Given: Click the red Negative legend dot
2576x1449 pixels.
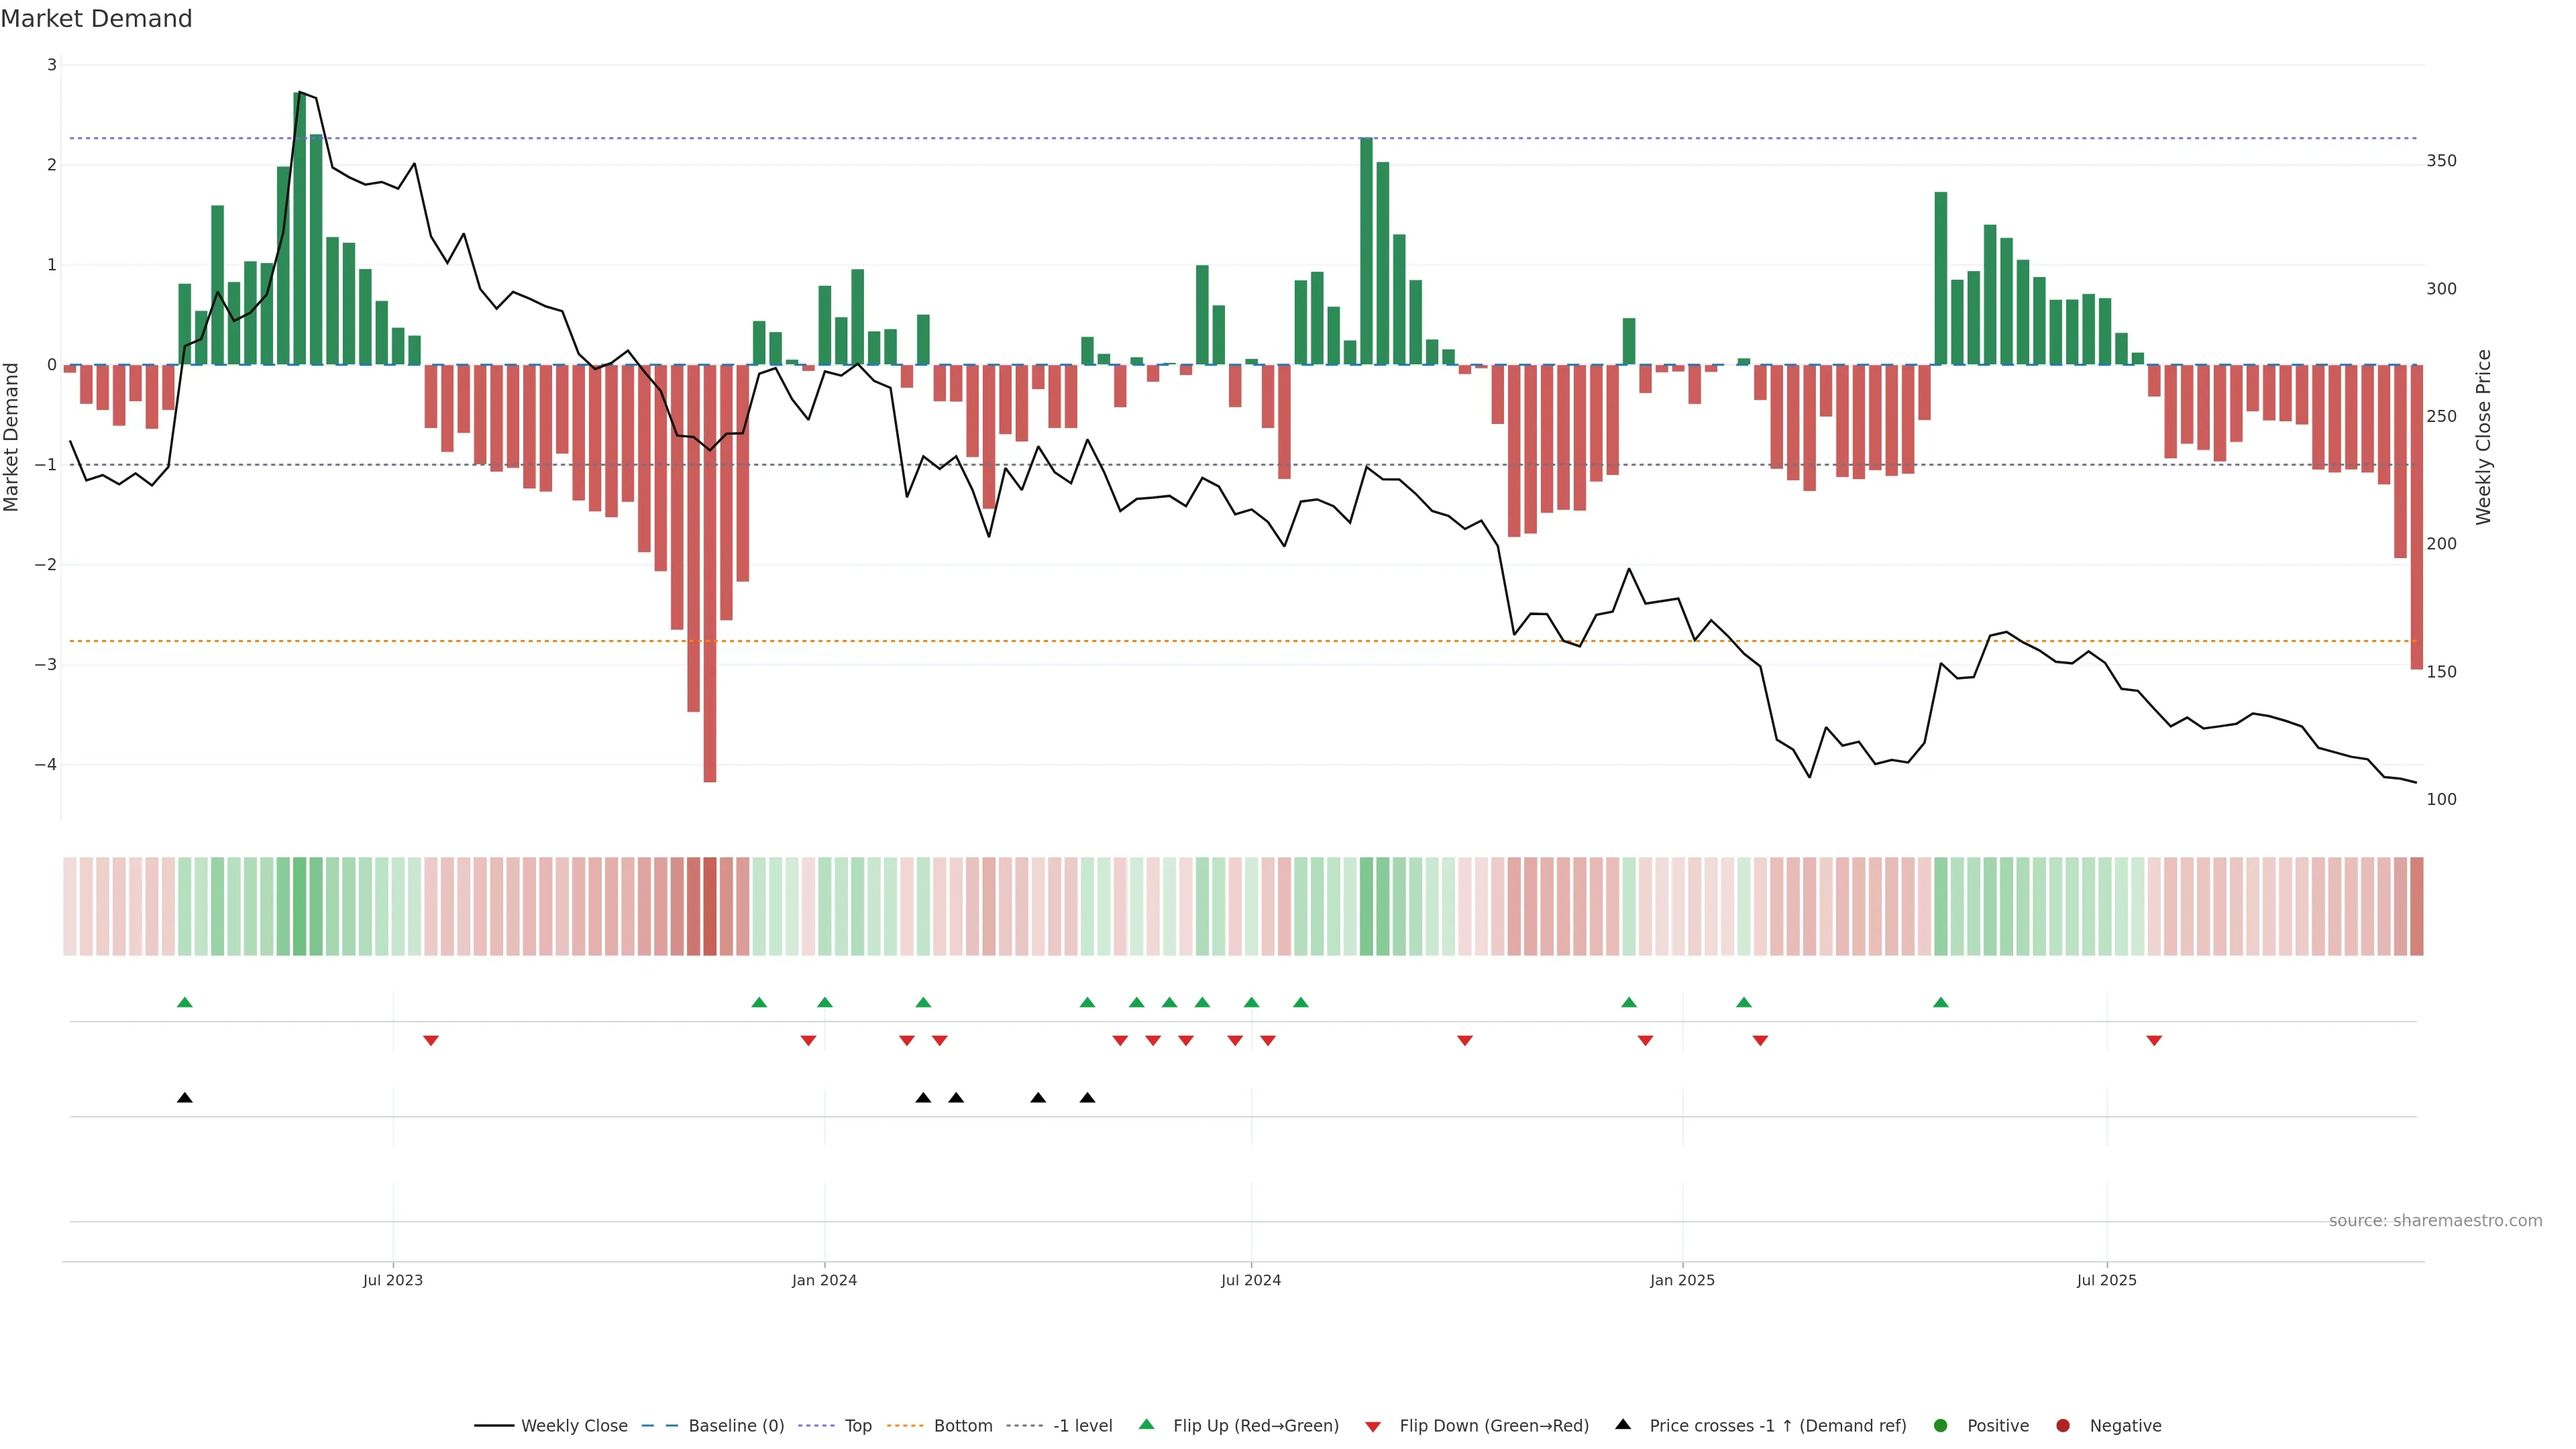Looking at the screenshot, I should point(2063,1426).
